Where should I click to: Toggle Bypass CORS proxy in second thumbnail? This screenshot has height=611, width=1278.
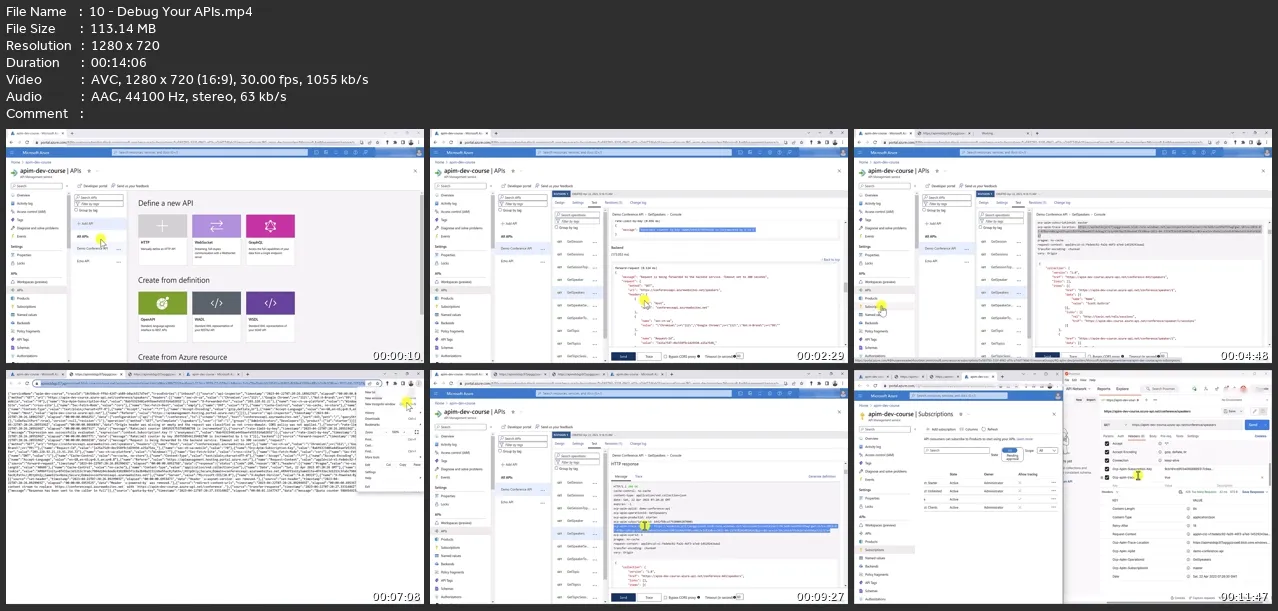pos(681,356)
